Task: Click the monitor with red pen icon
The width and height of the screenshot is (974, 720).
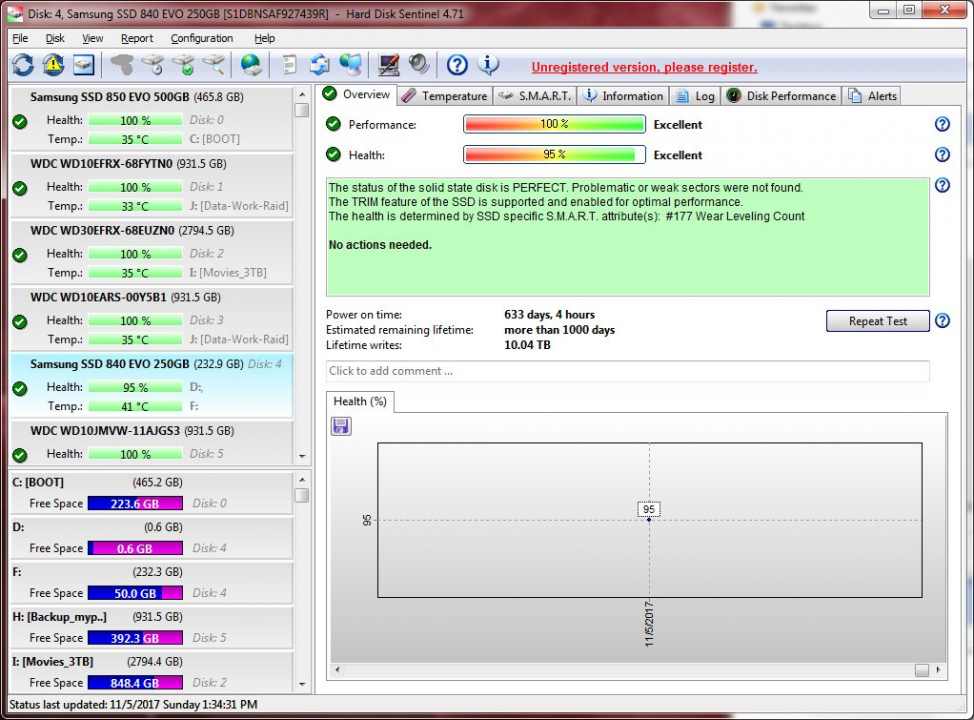Action: (389, 65)
